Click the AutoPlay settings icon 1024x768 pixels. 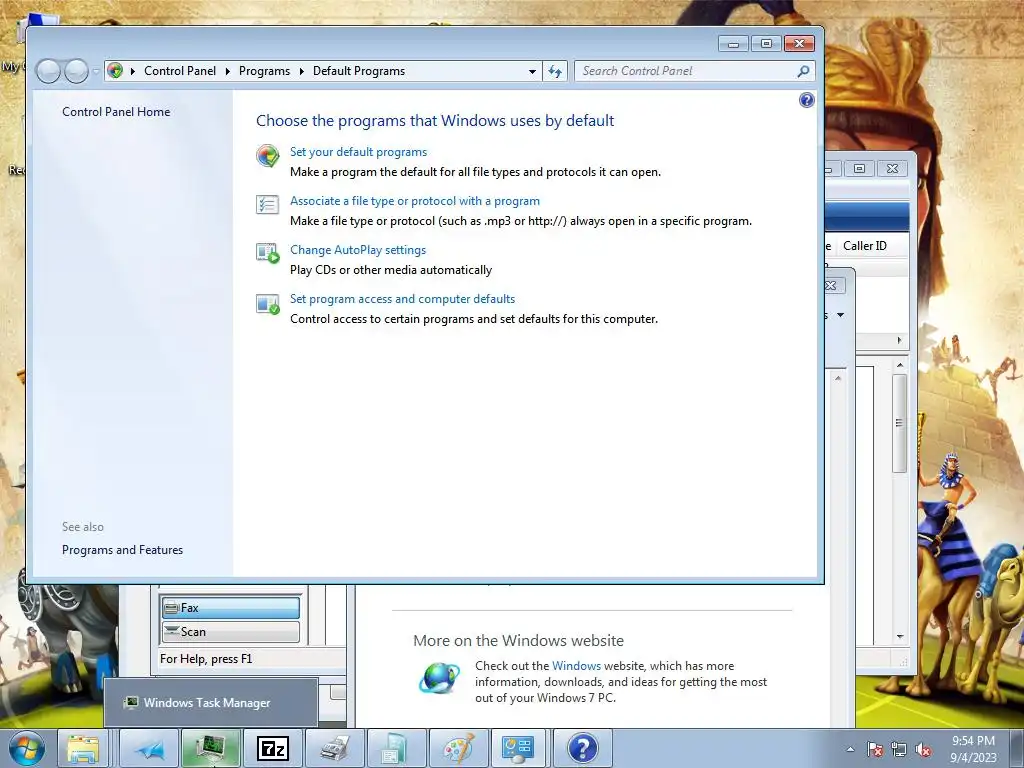[267, 253]
